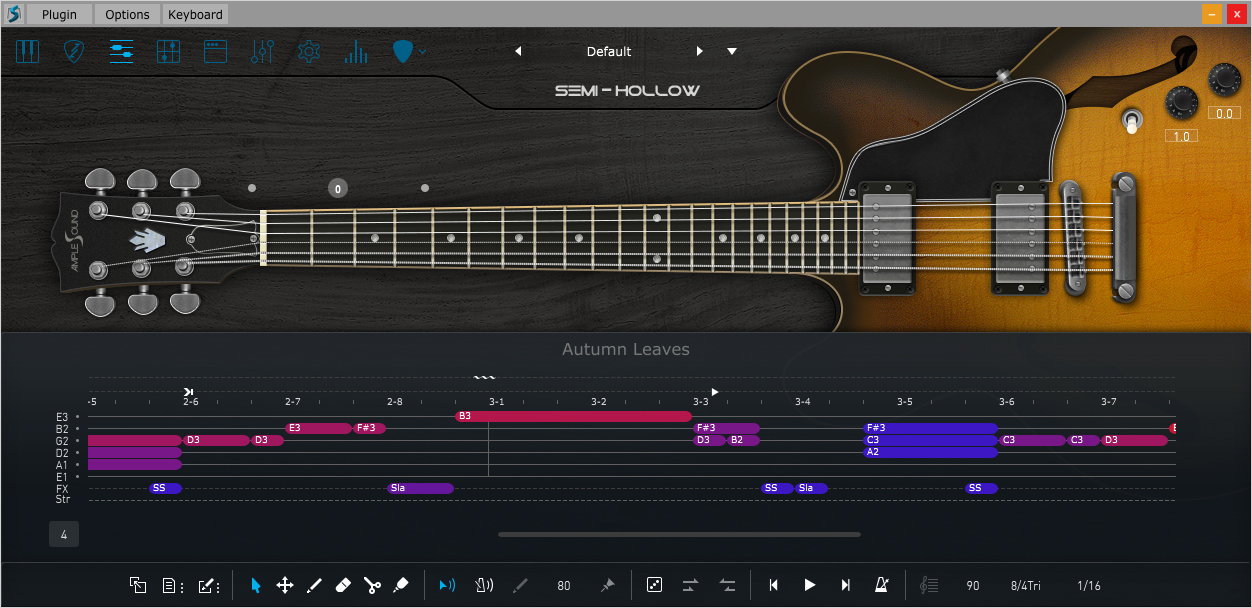1252x608 pixels.
Task: Play the Autumn Leaves riff
Action: (x=810, y=585)
